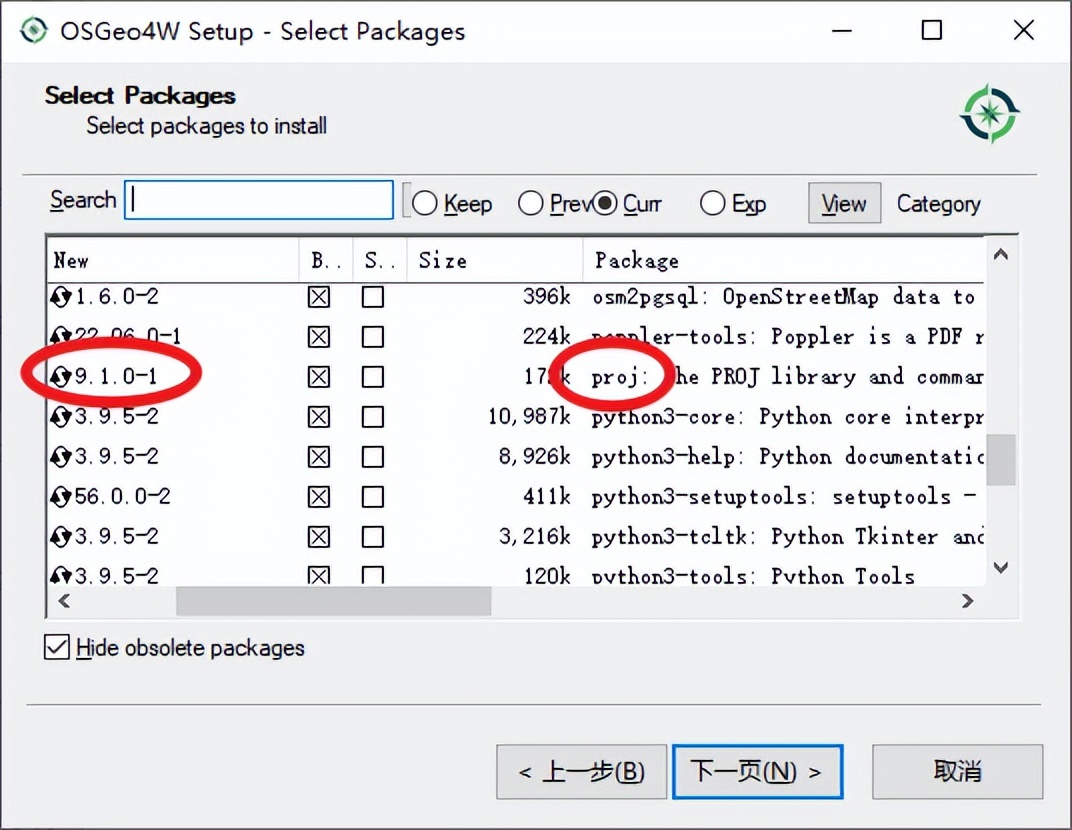The width and height of the screenshot is (1072, 830).
Task: Click the cycle icon for version 56.0.0-2
Action: (x=61, y=496)
